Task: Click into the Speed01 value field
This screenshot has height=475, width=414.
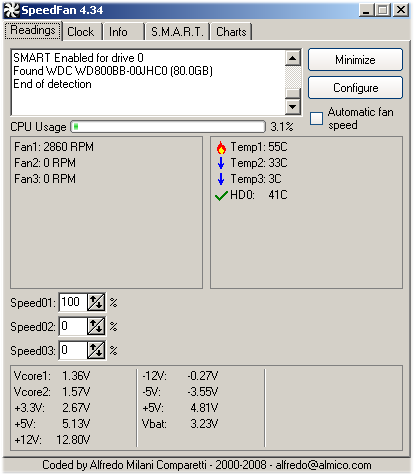Action: [73, 302]
